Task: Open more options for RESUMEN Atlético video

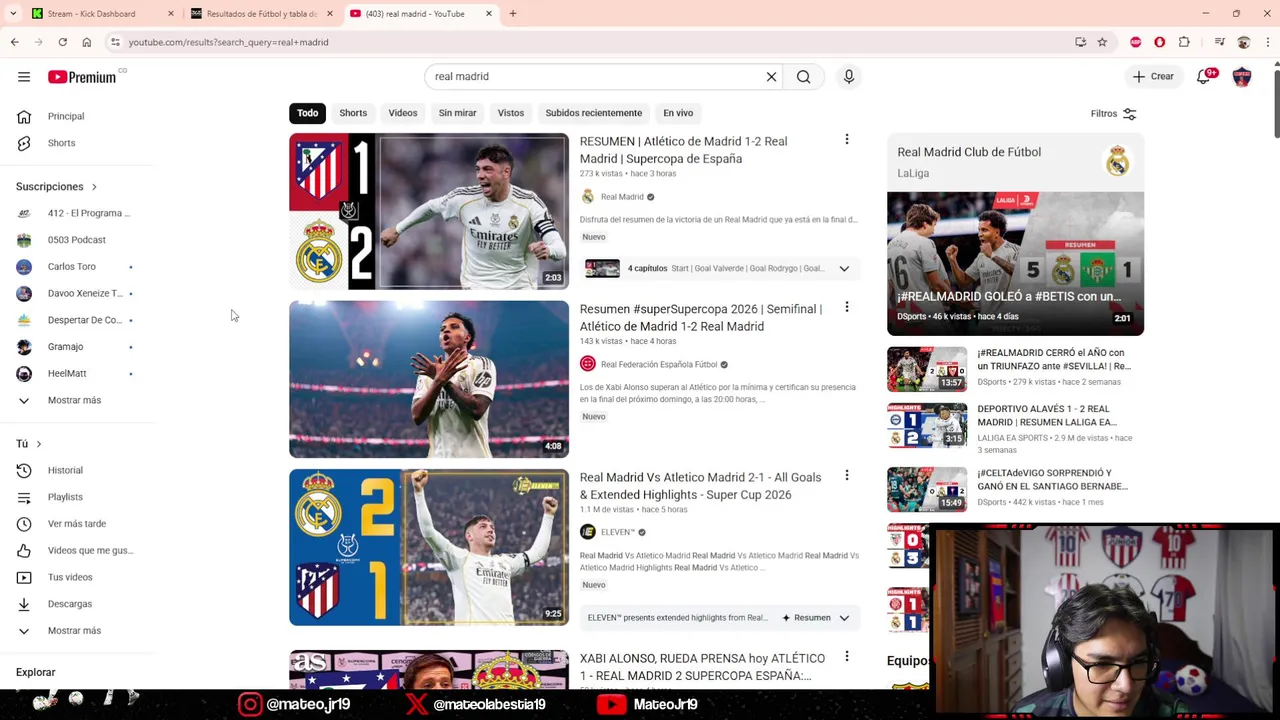Action: tap(847, 140)
